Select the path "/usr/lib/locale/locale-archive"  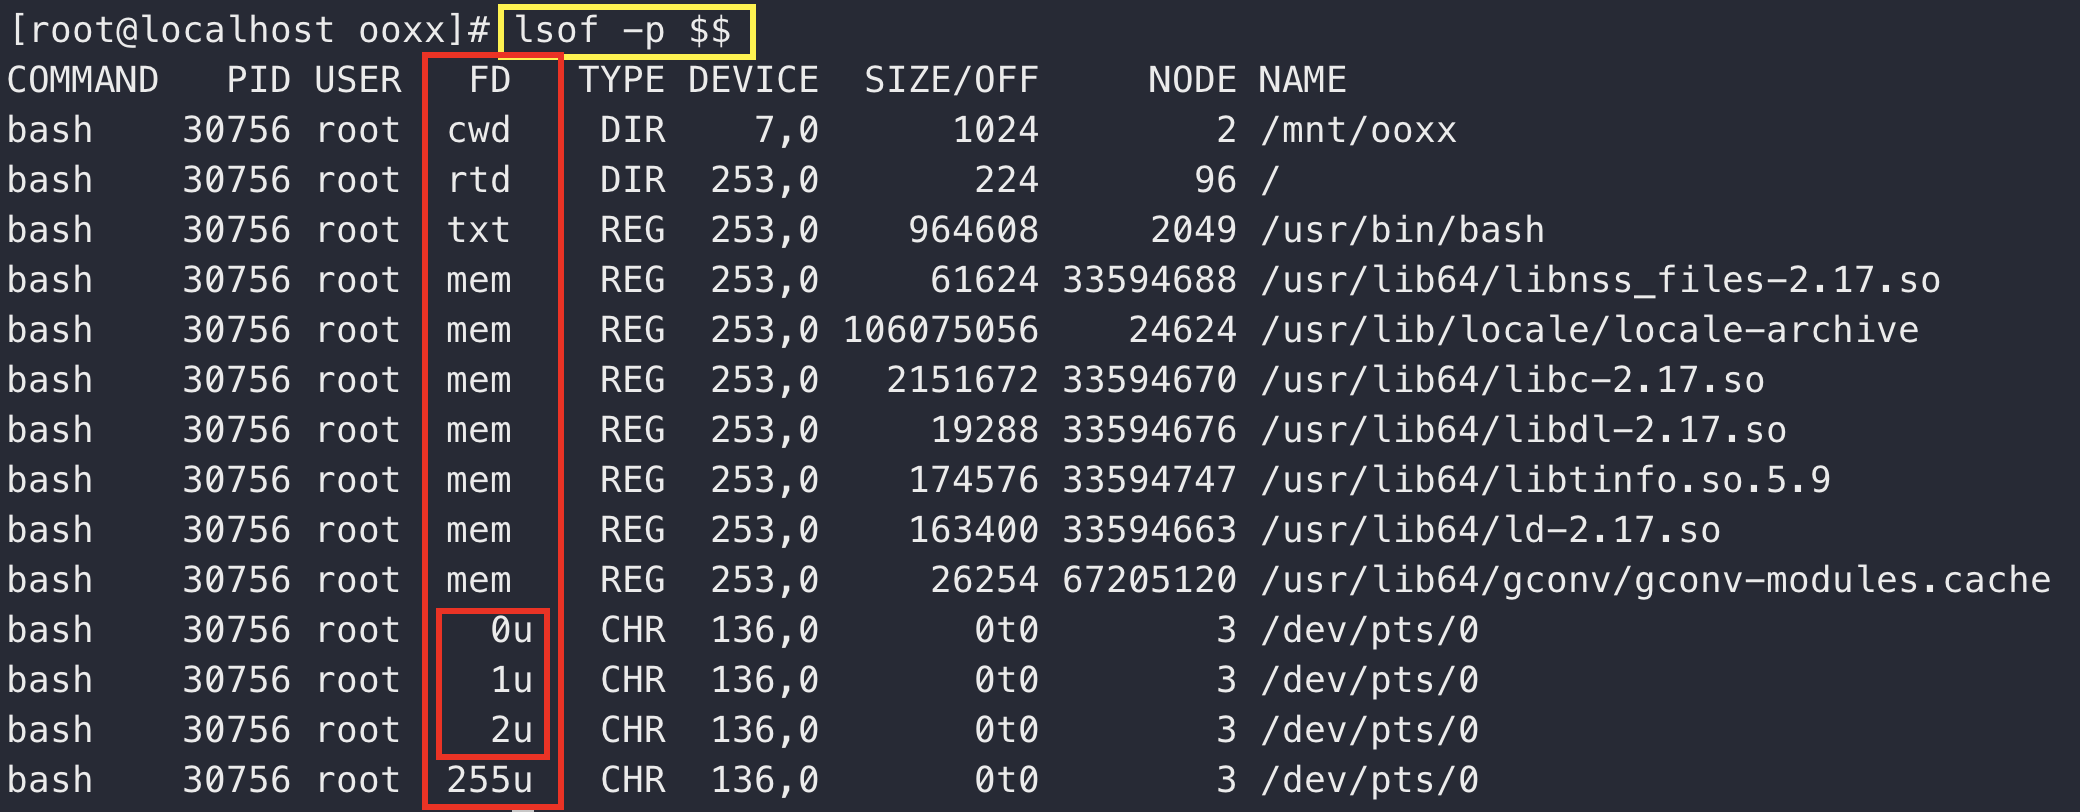[1589, 330]
